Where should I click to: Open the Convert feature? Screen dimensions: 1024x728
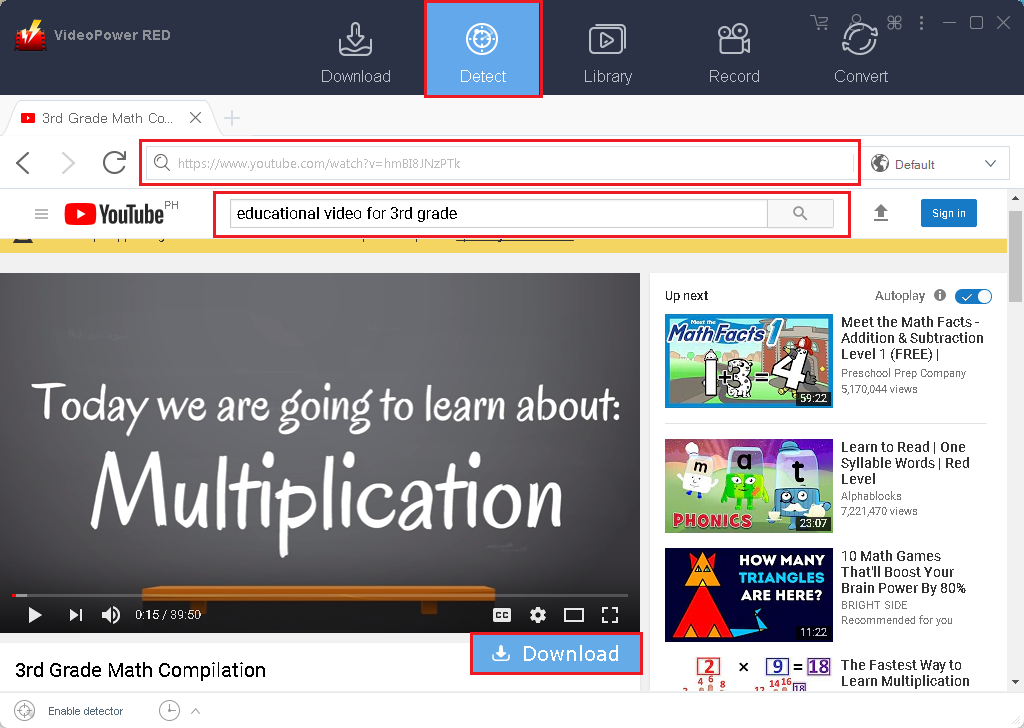(860, 48)
